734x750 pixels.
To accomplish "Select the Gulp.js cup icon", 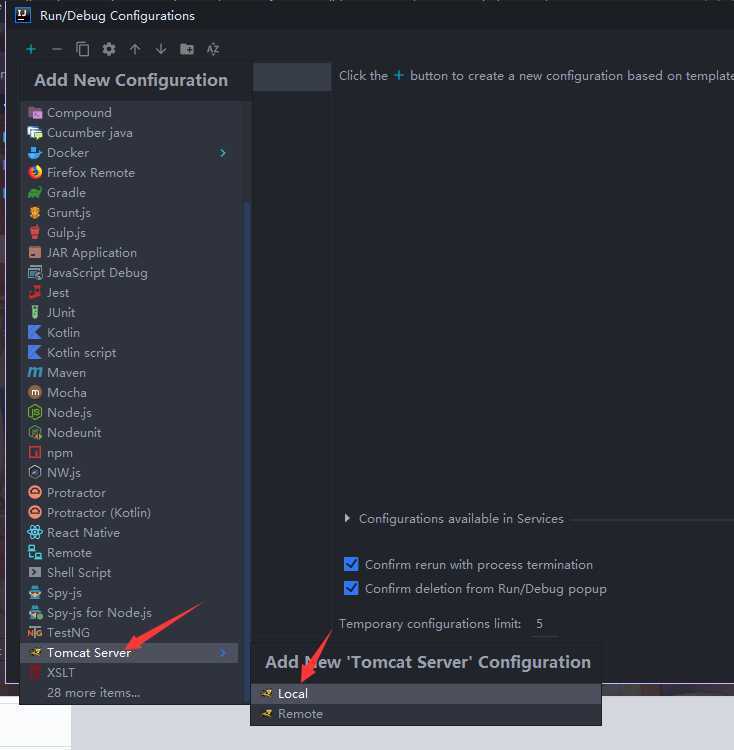I will coord(35,233).
